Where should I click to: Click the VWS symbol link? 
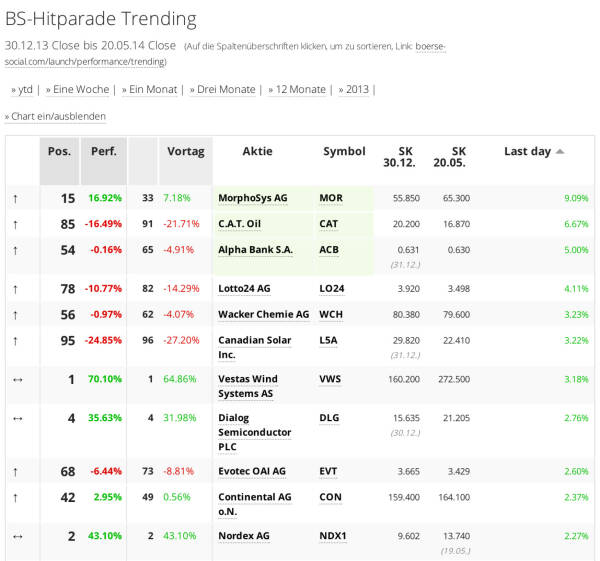(x=330, y=380)
